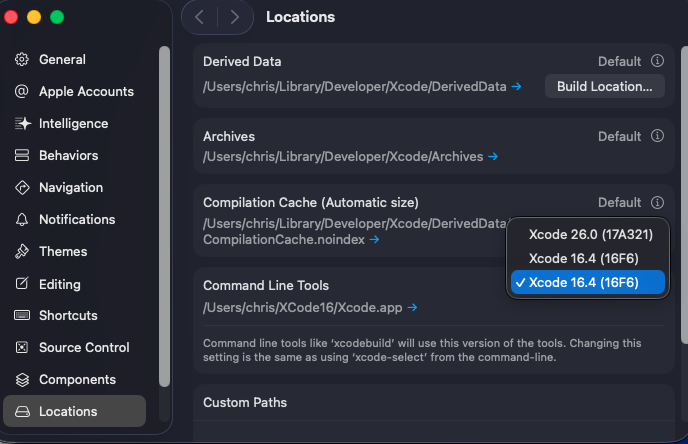The image size is (688, 444).
Task: Click the Navigation diamond icon
Action: coord(22,187)
